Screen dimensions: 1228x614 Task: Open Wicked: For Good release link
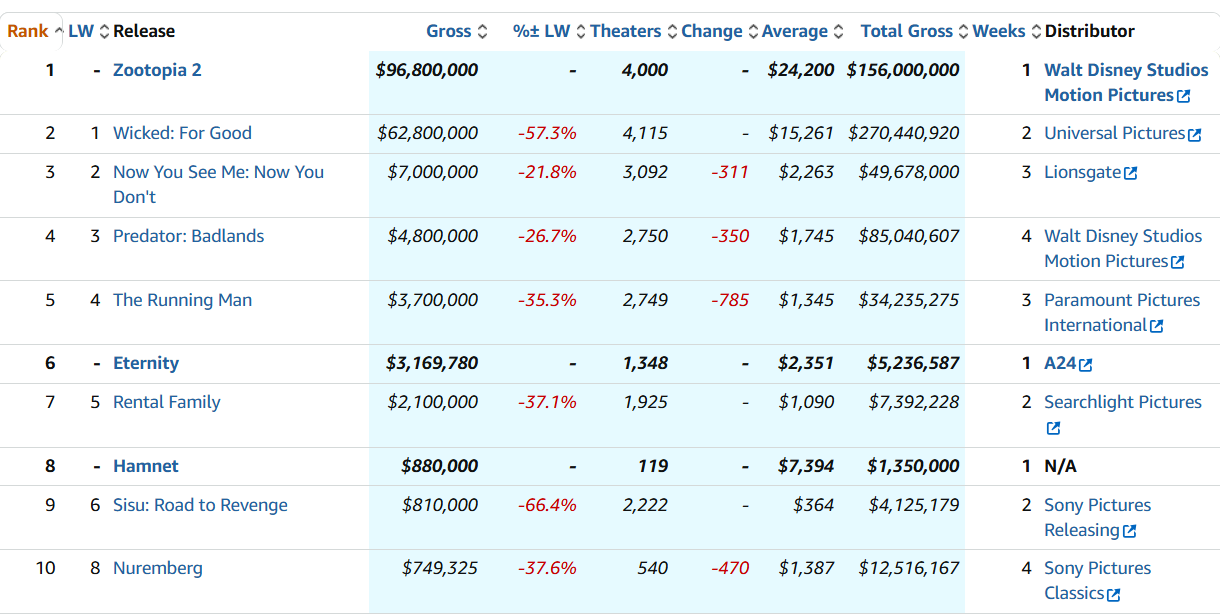[182, 133]
